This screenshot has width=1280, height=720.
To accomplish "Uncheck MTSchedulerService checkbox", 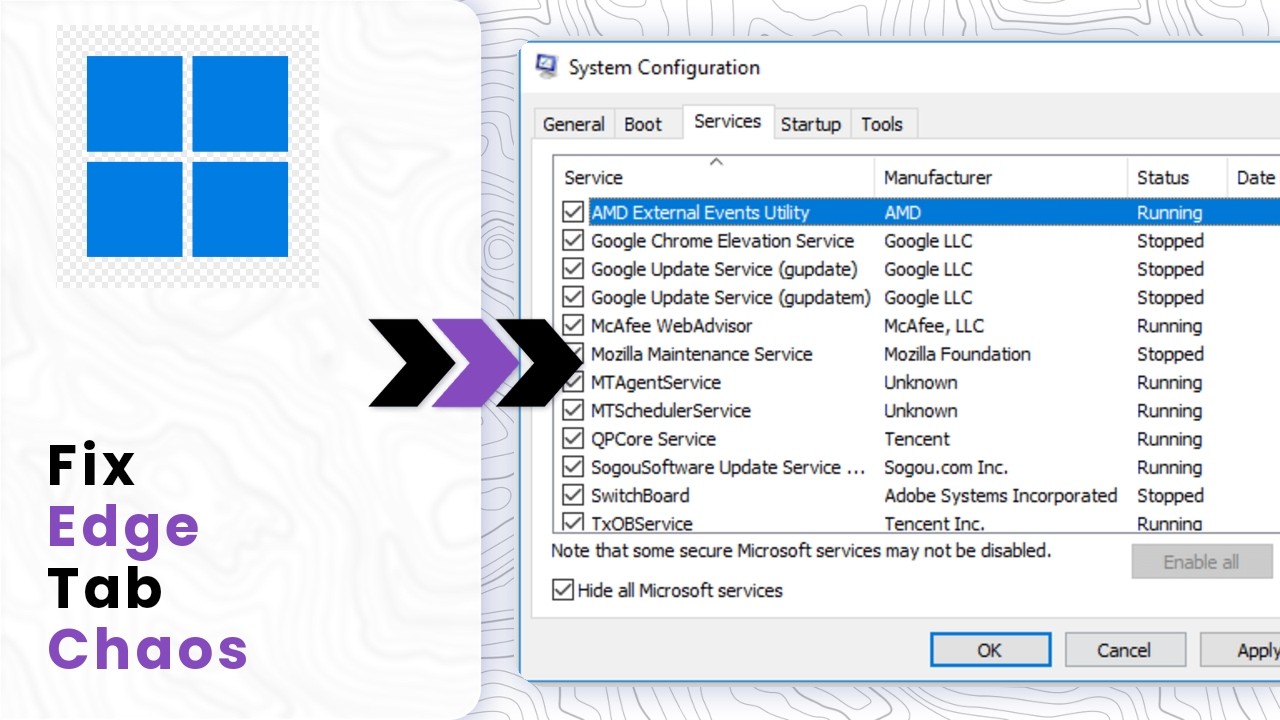I will 573,410.
